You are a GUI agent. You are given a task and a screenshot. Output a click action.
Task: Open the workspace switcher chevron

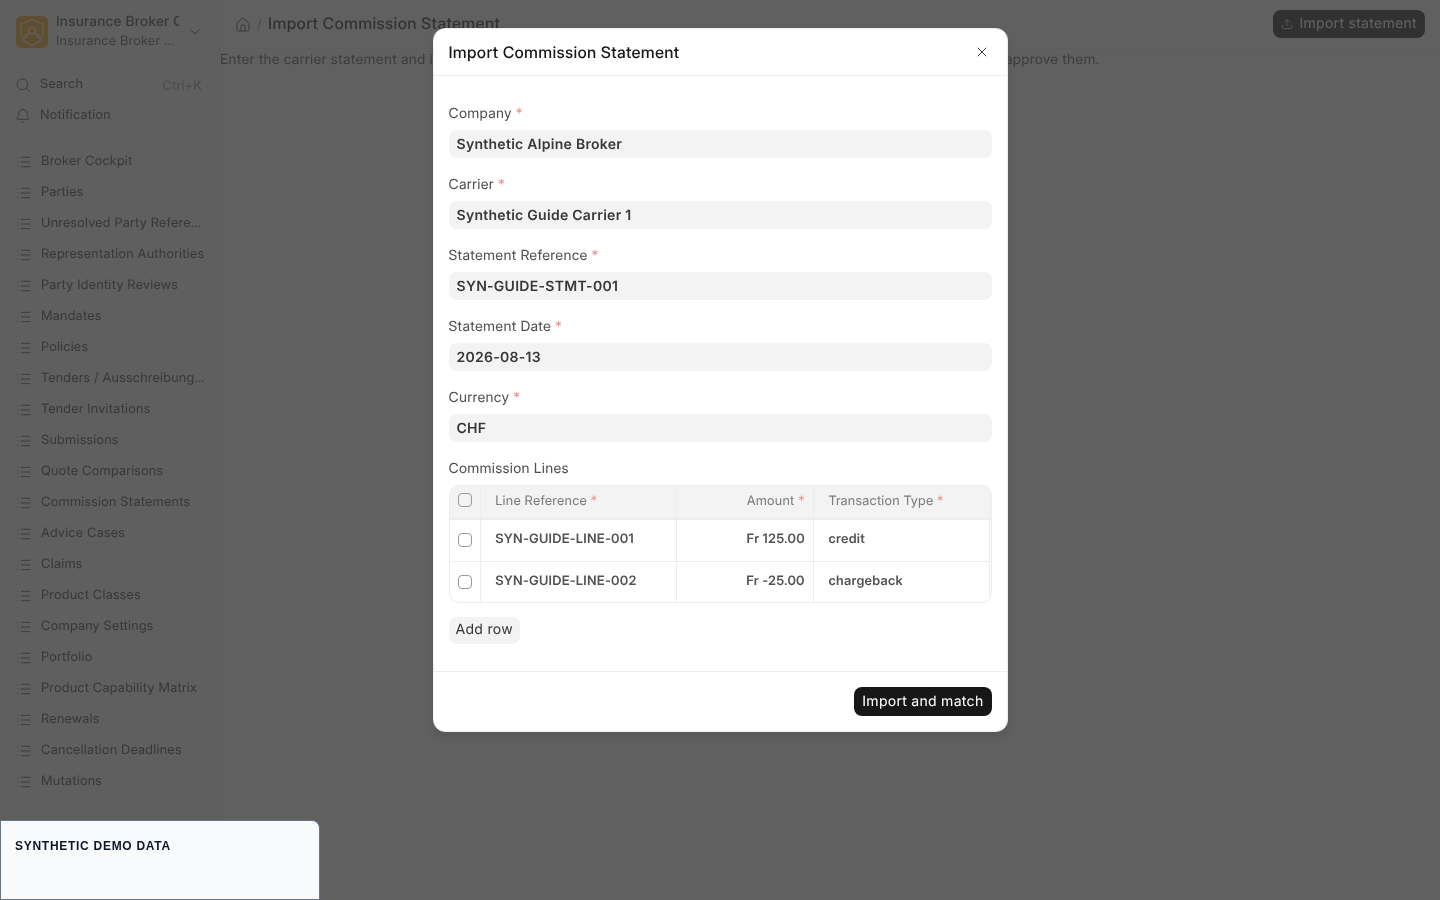(195, 32)
